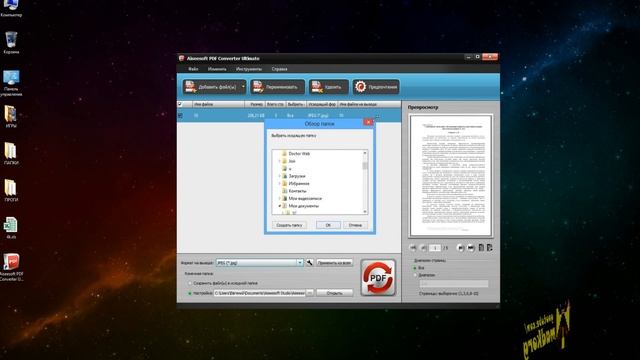Open the Компьютер desktop icon
The height and width of the screenshot is (360, 640).
pos(11,9)
